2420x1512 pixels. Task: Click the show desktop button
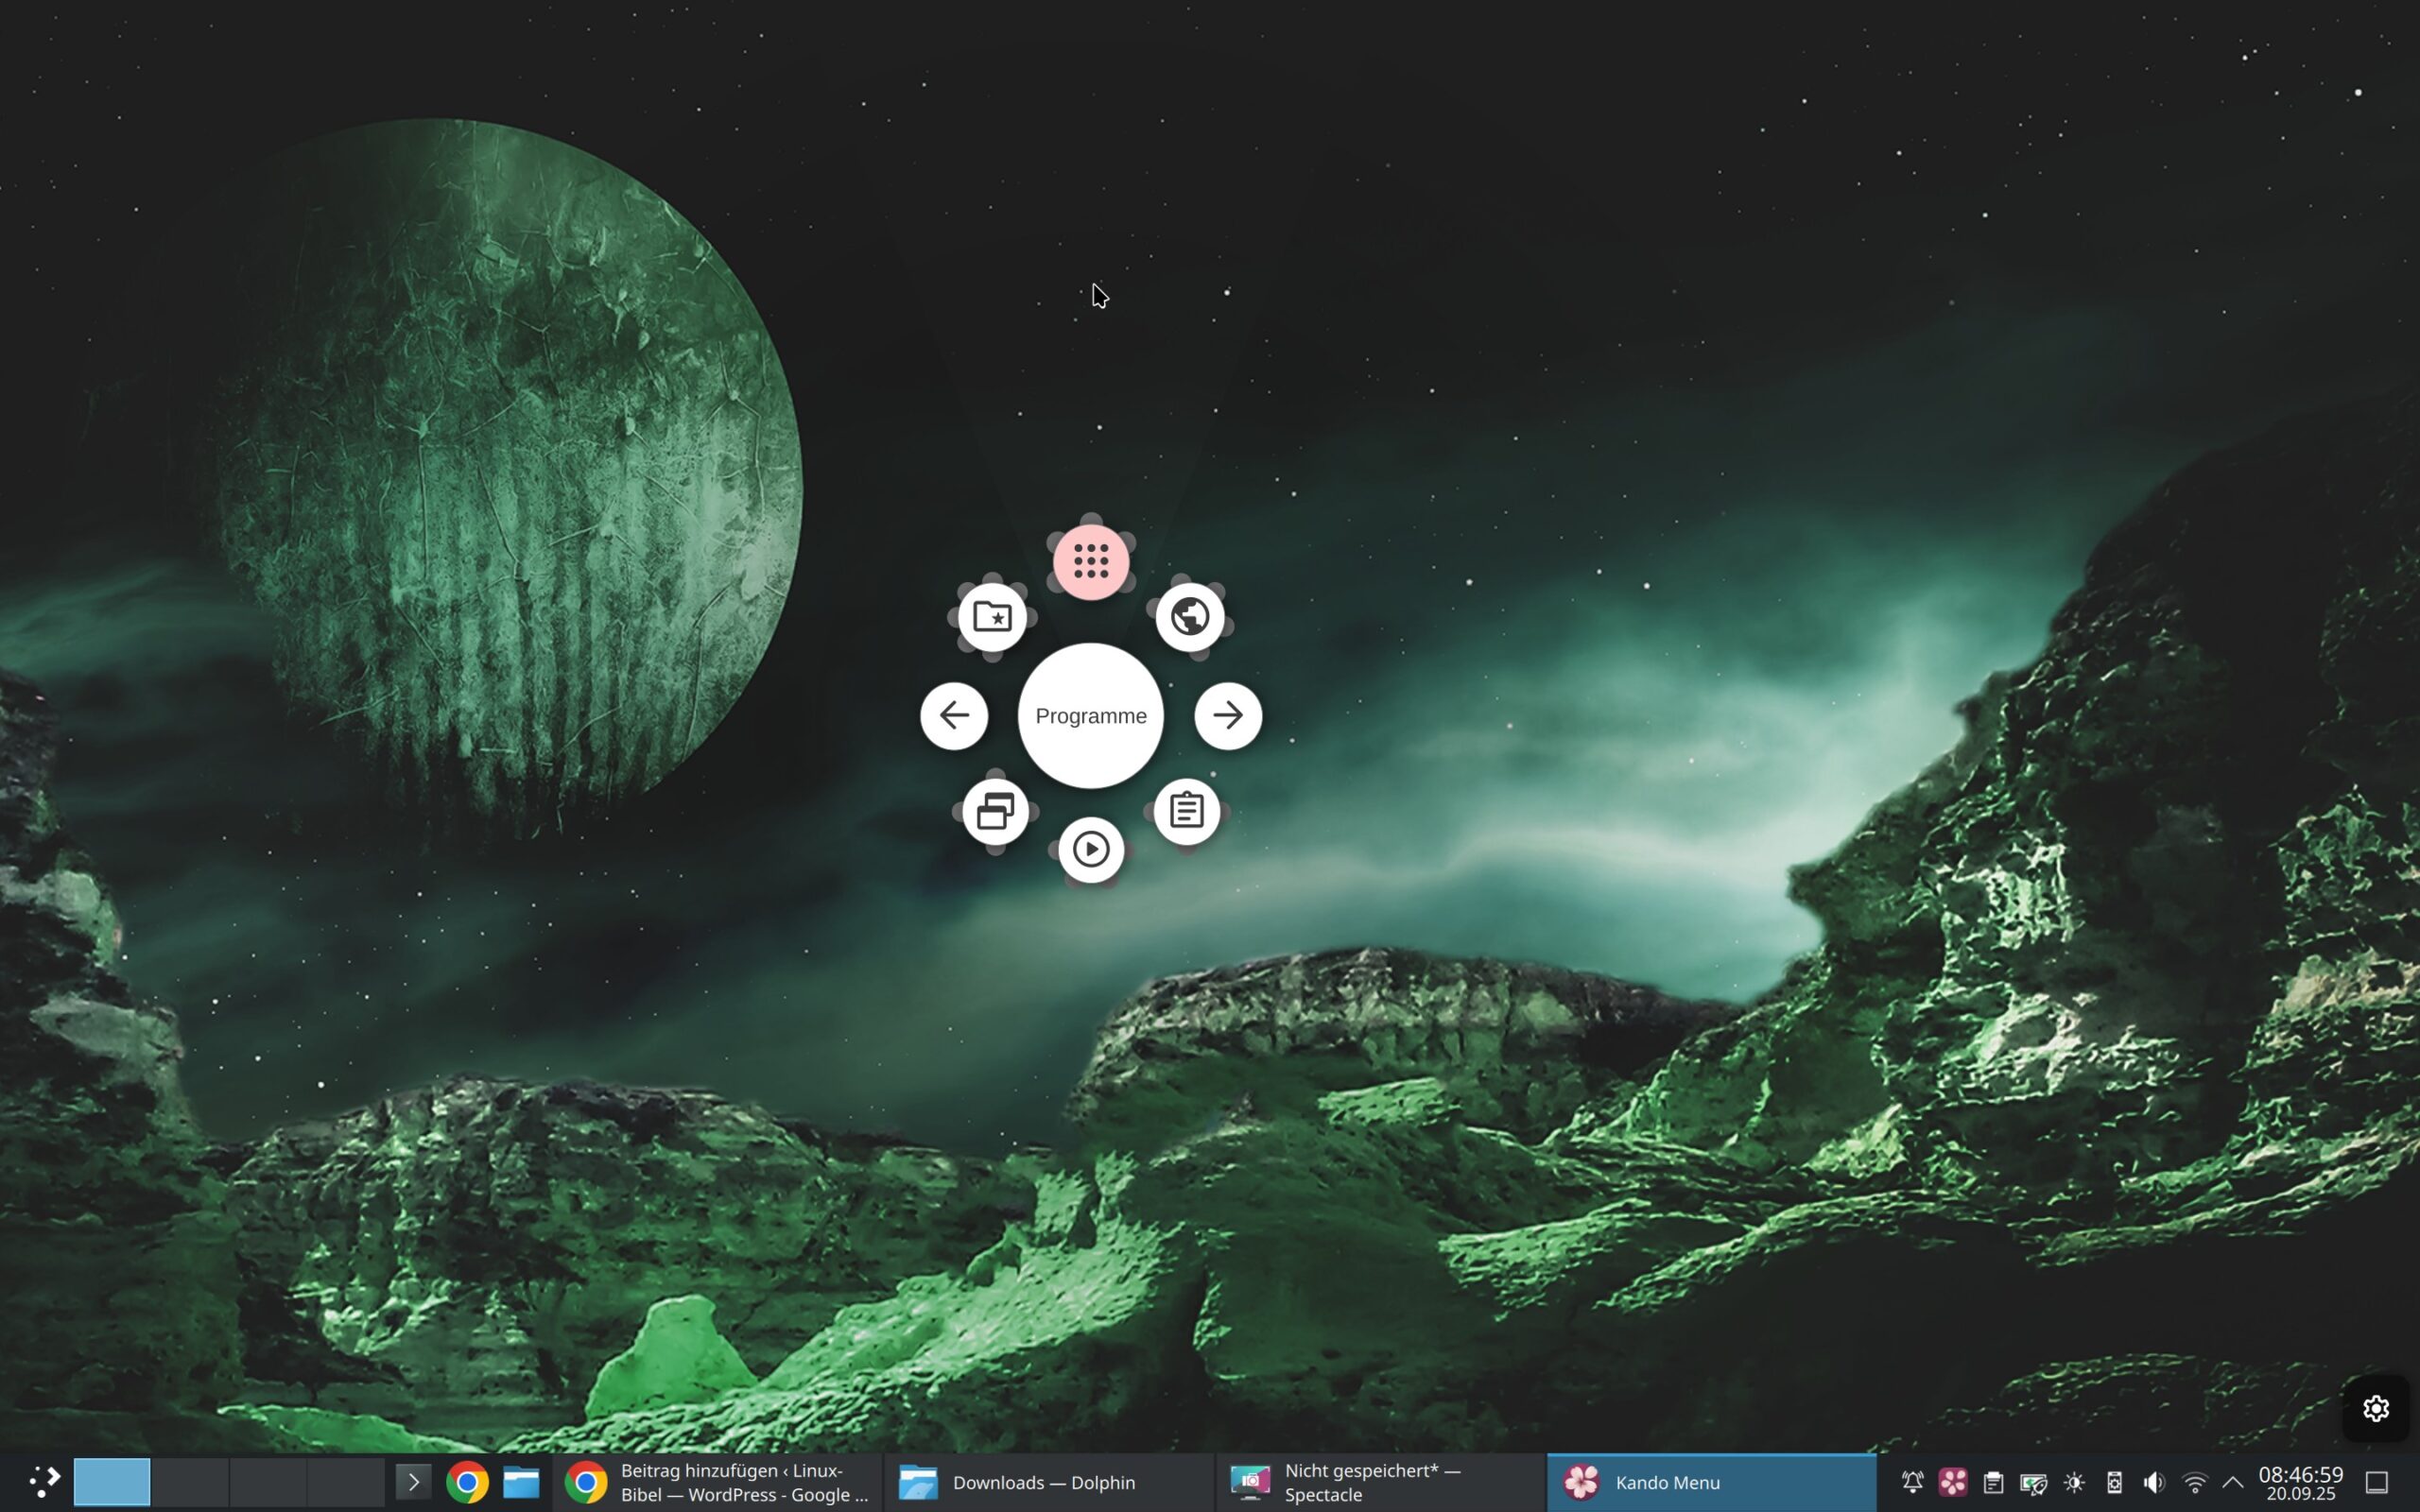pyautogui.click(x=2377, y=1482)
